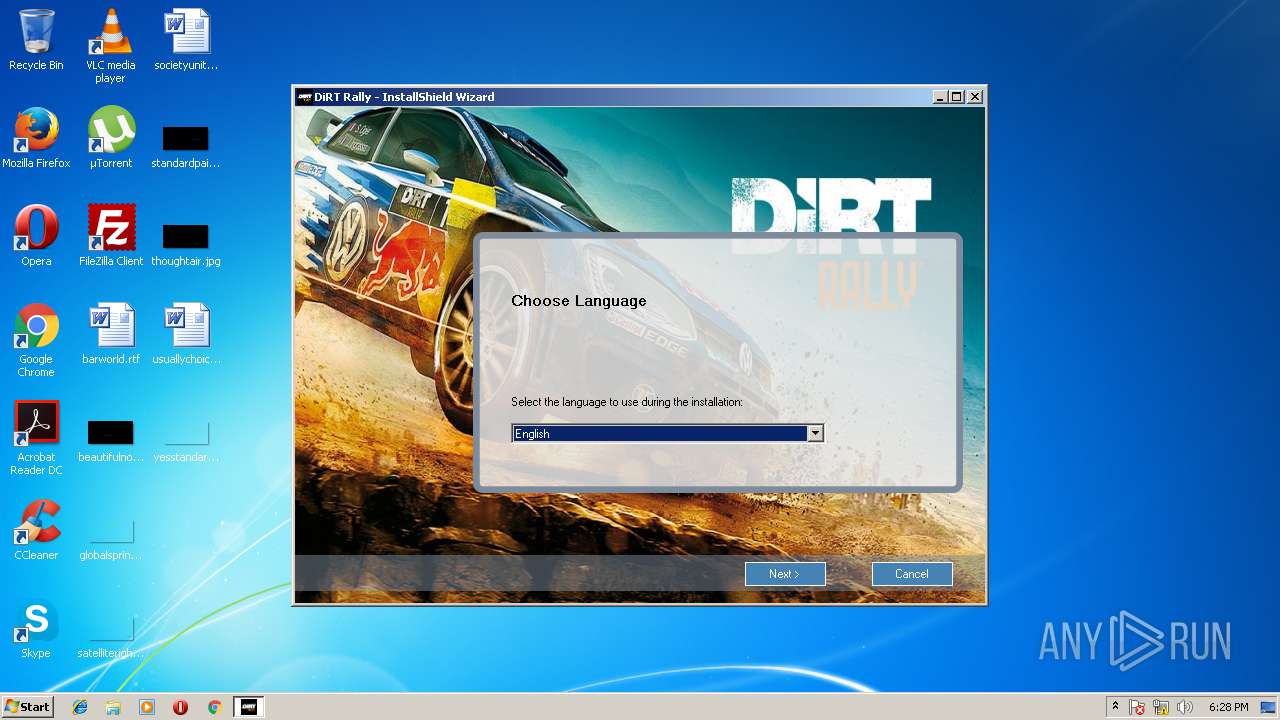Click Next to continue installation
Image resolution: width=1280 pixels, height=720 pixels.
click(x=785, y=574)
